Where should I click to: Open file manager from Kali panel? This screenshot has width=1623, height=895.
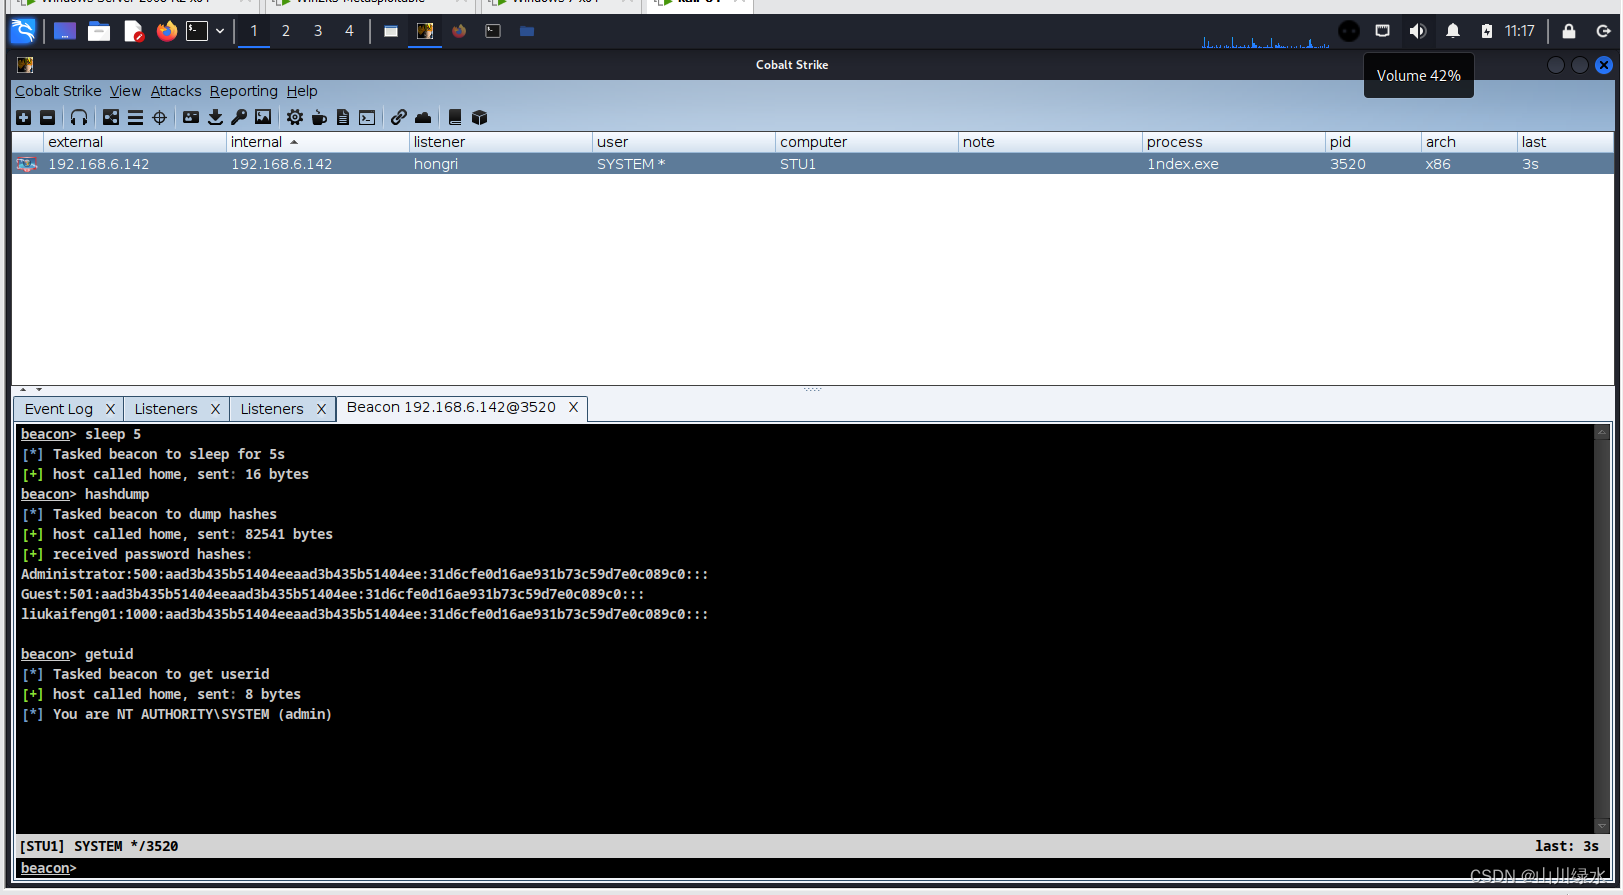[99, 31]
